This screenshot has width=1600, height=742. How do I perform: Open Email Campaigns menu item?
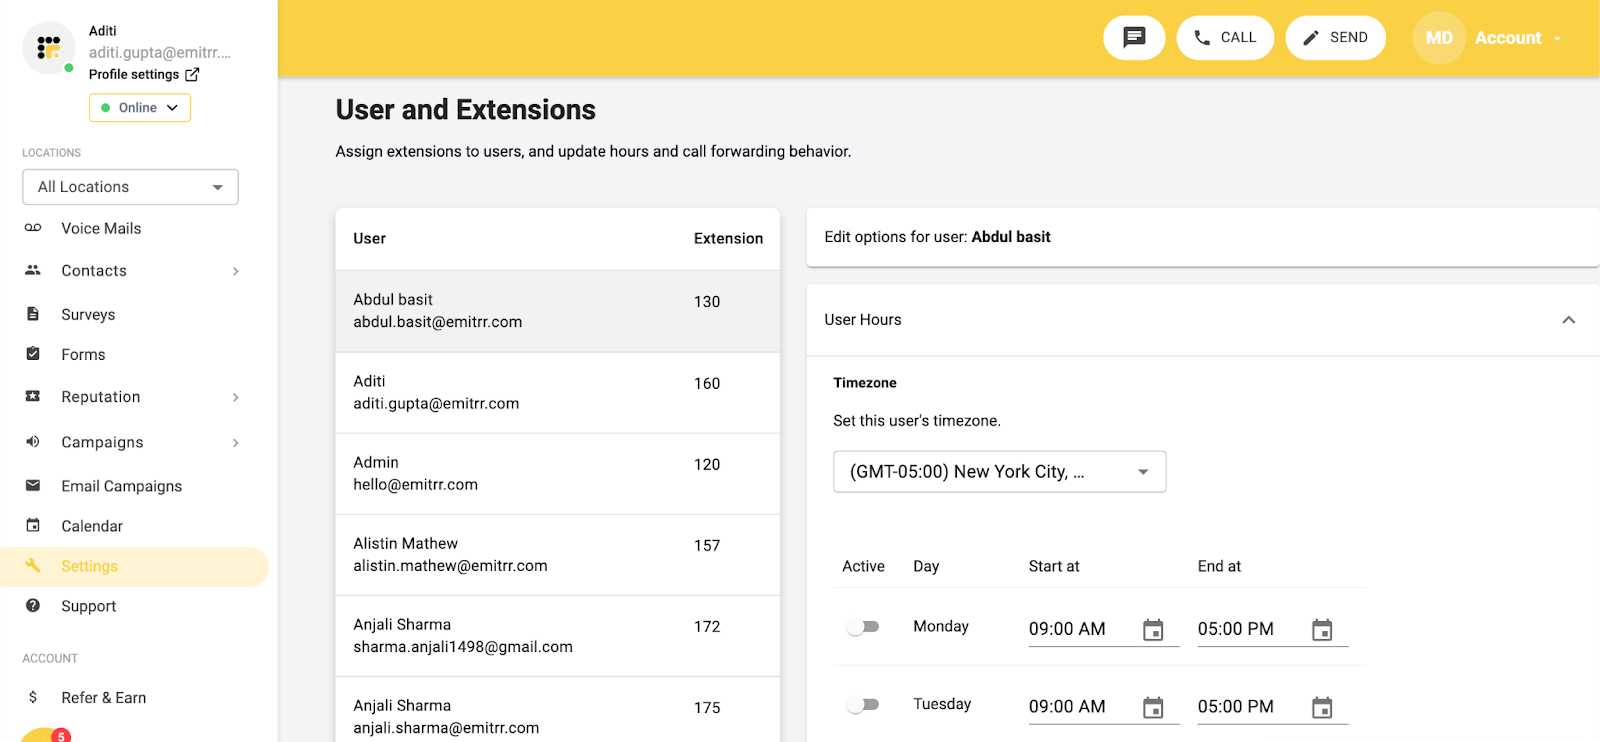(x=122, y=486)
